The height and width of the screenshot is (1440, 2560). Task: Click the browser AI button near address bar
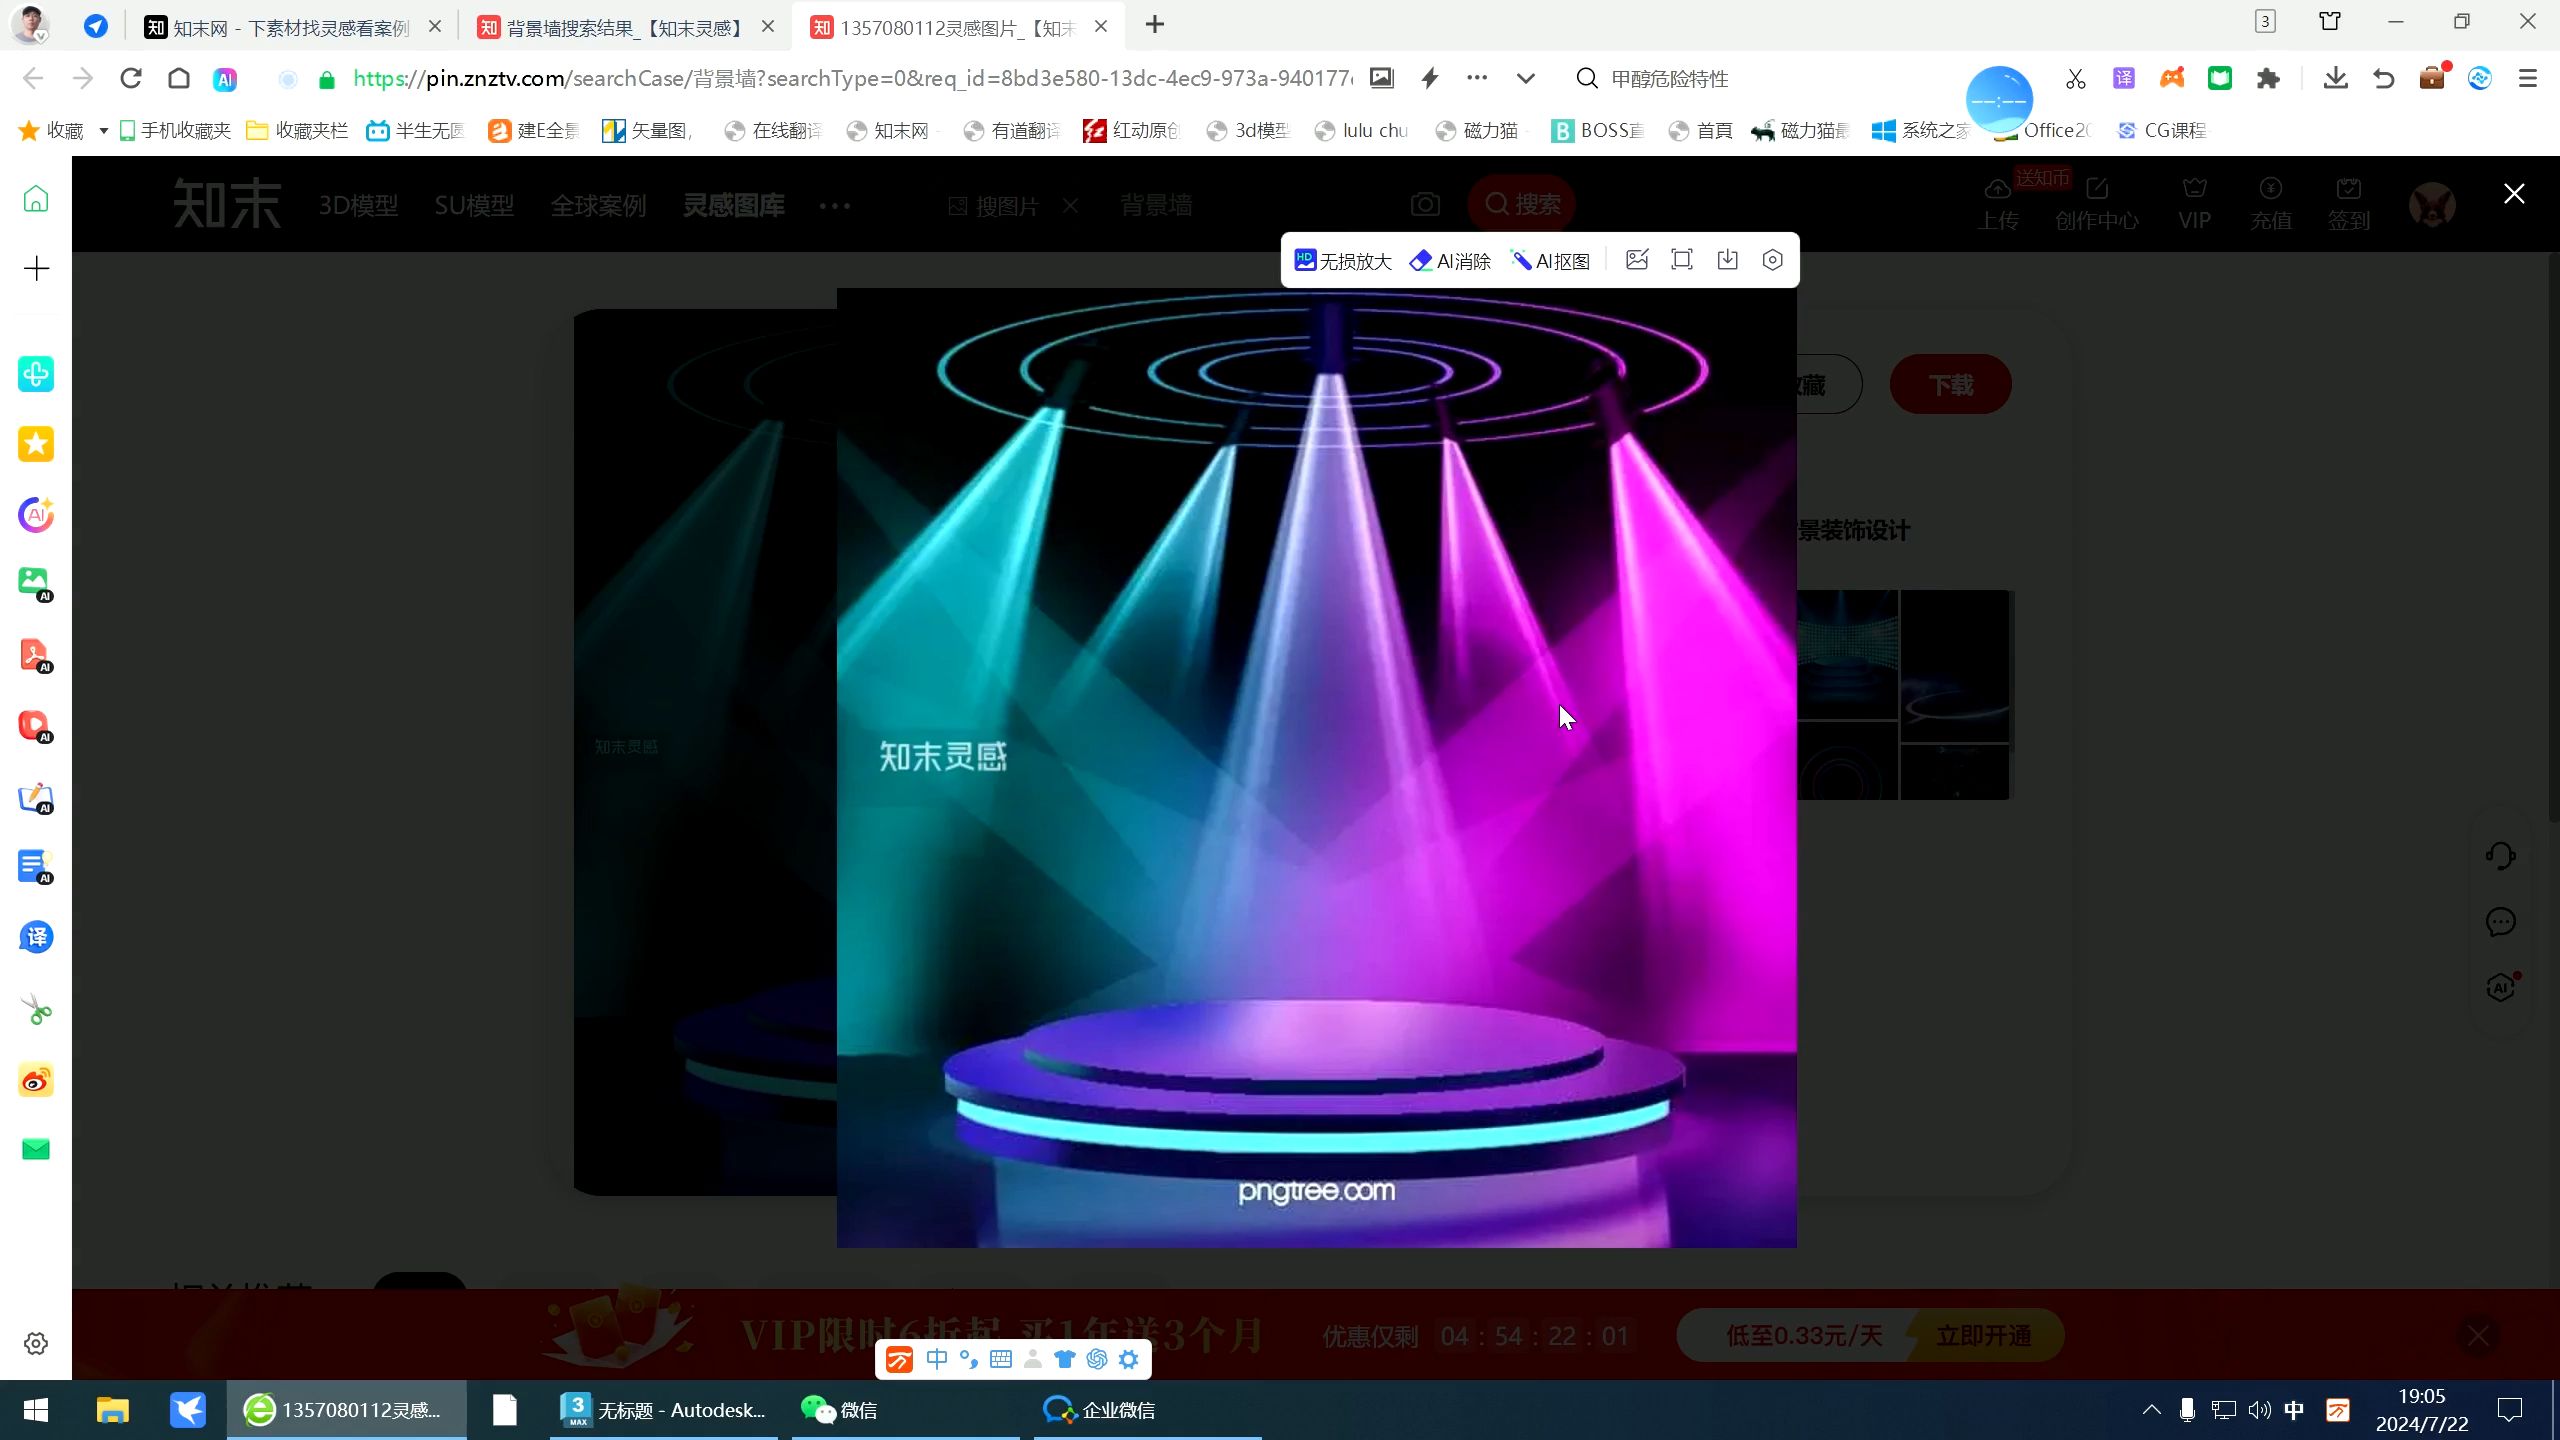[225, 79]
